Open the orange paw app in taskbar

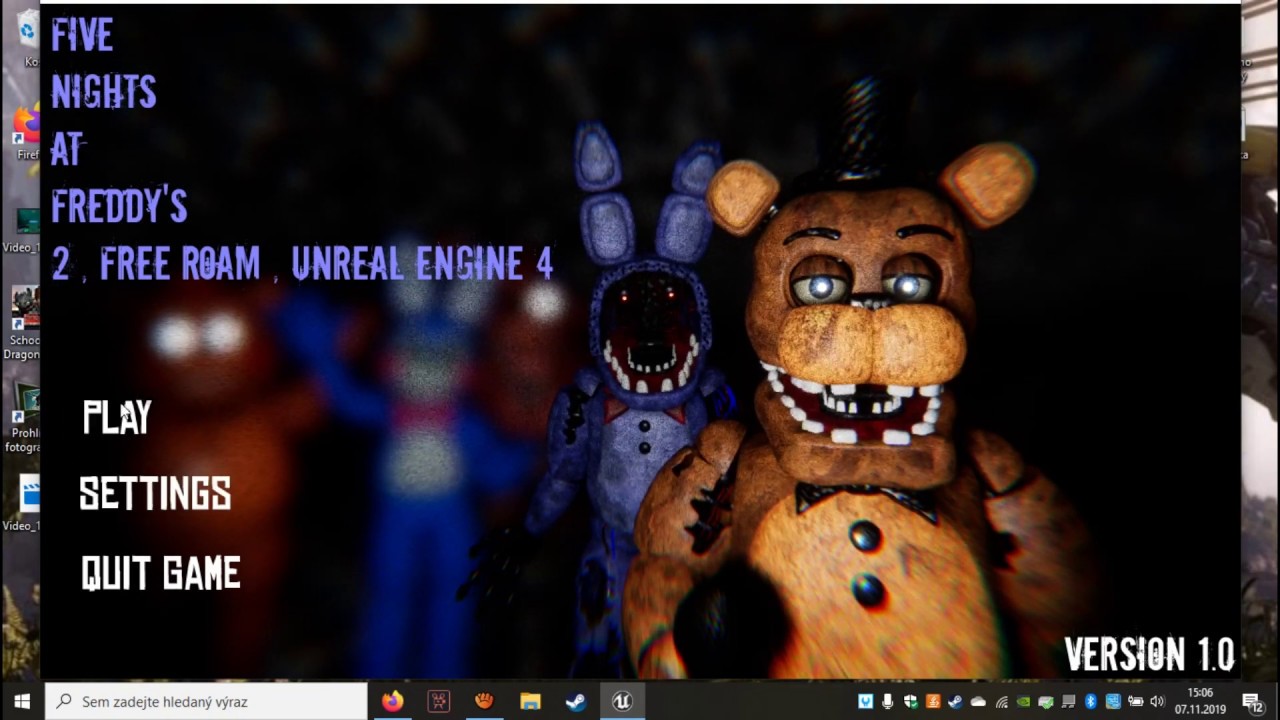click(x=484, y=702)
